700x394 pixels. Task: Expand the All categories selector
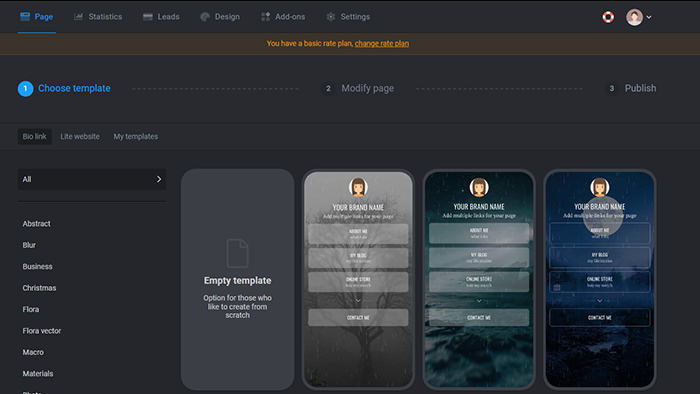coord(92,179)
